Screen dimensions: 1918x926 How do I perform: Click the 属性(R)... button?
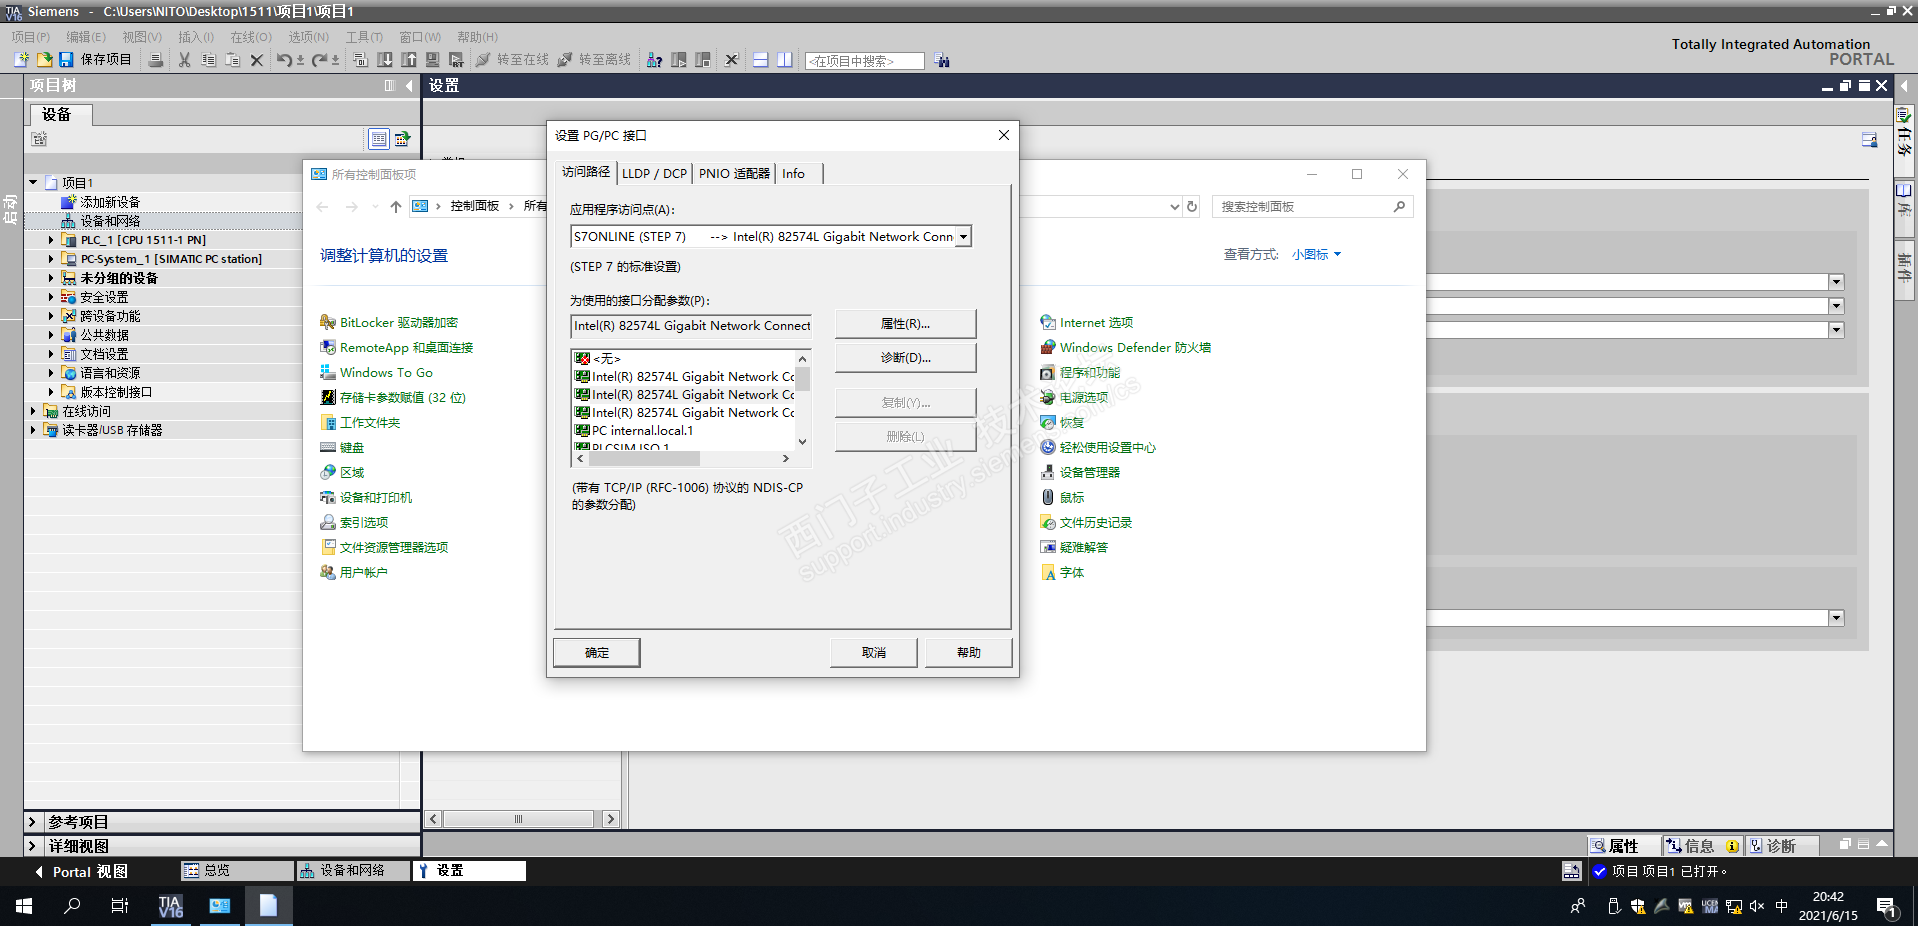[x=905, y=324]
